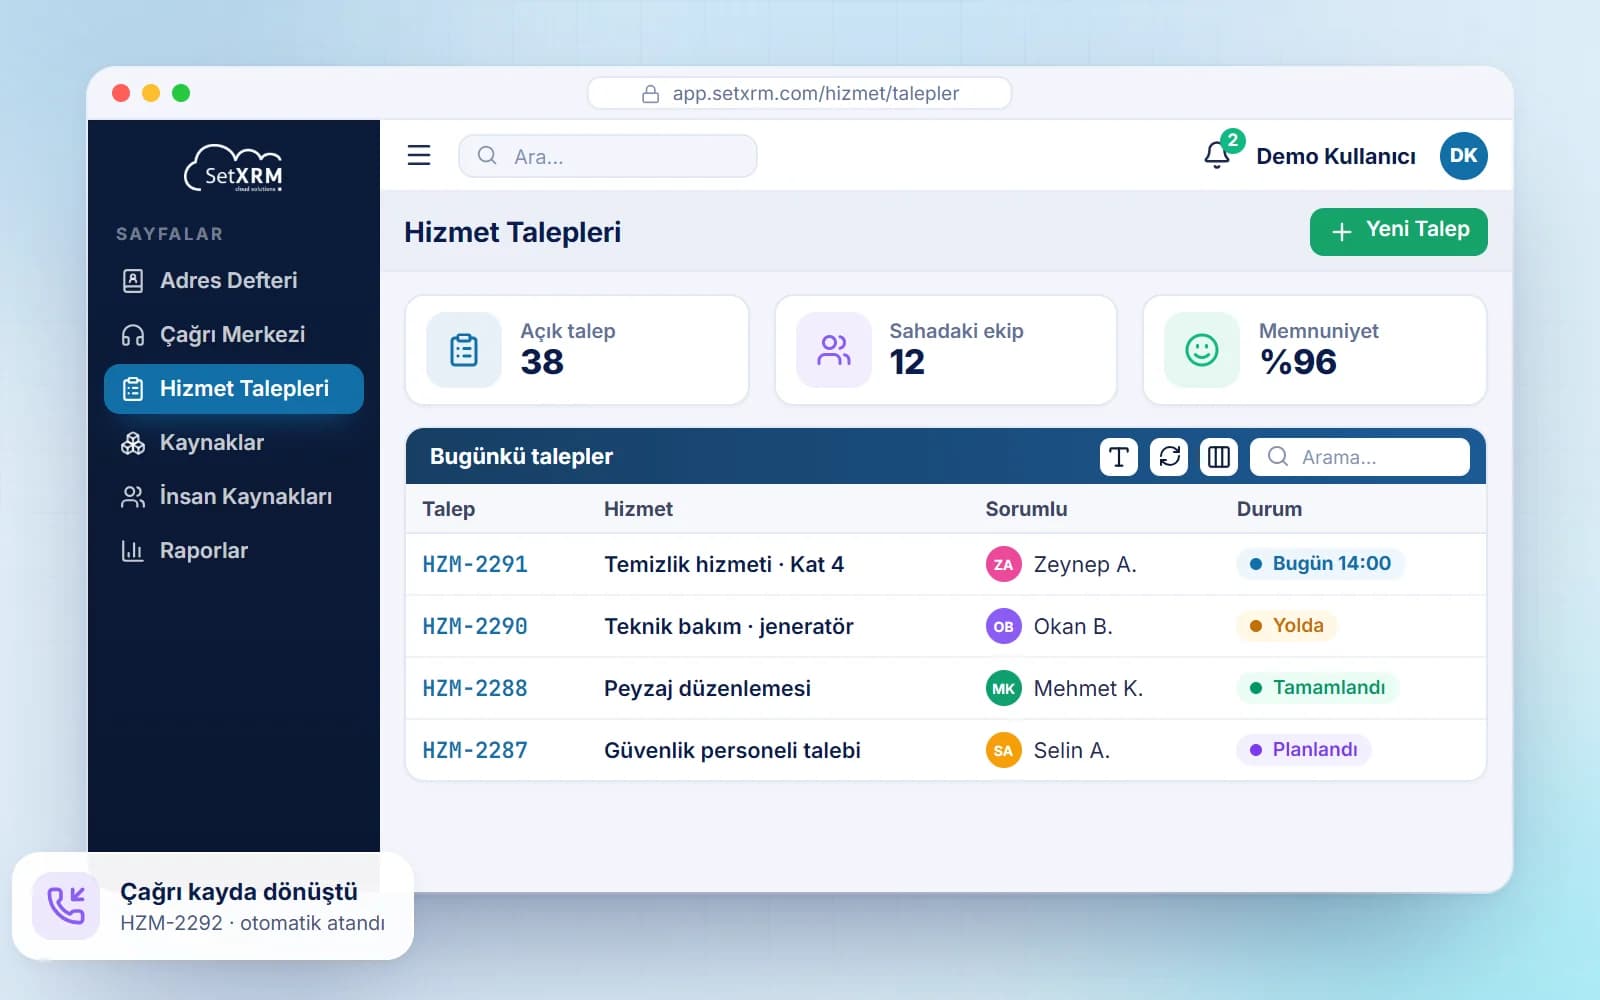Open request HZM-2288 link

coord(475,688)
